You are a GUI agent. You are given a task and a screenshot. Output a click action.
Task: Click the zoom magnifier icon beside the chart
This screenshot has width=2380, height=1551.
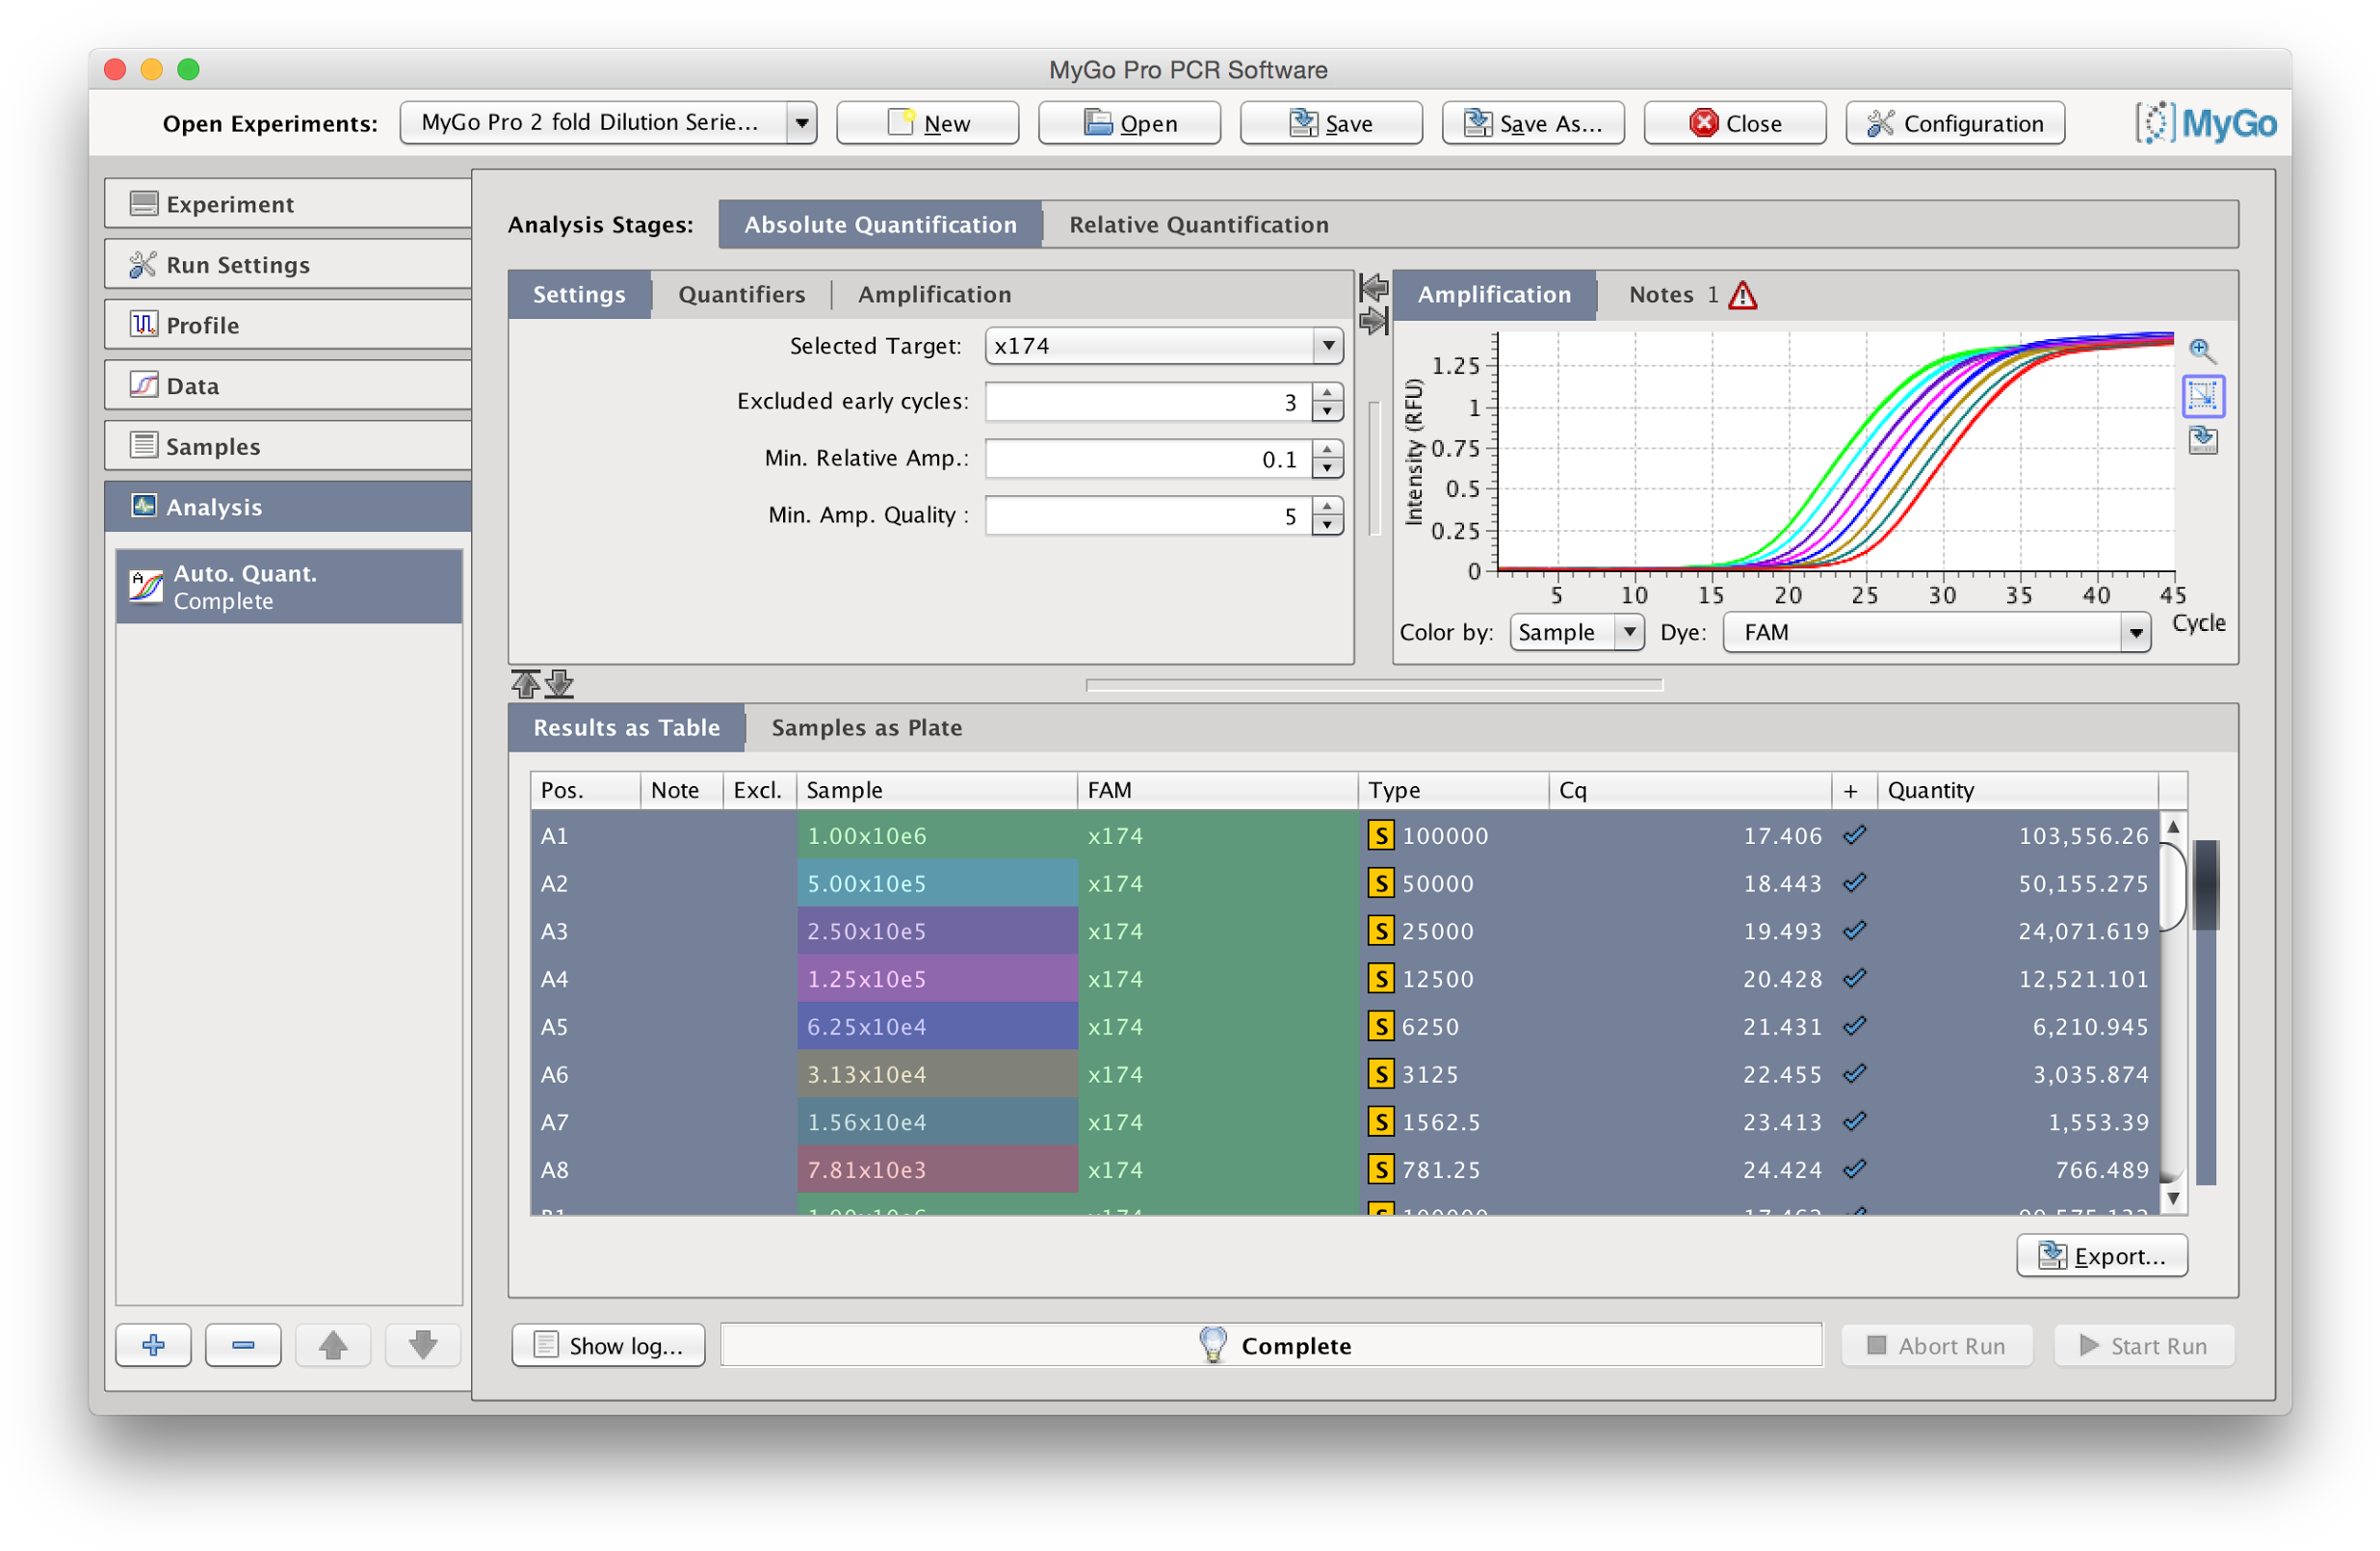[x=2202, y=350]
